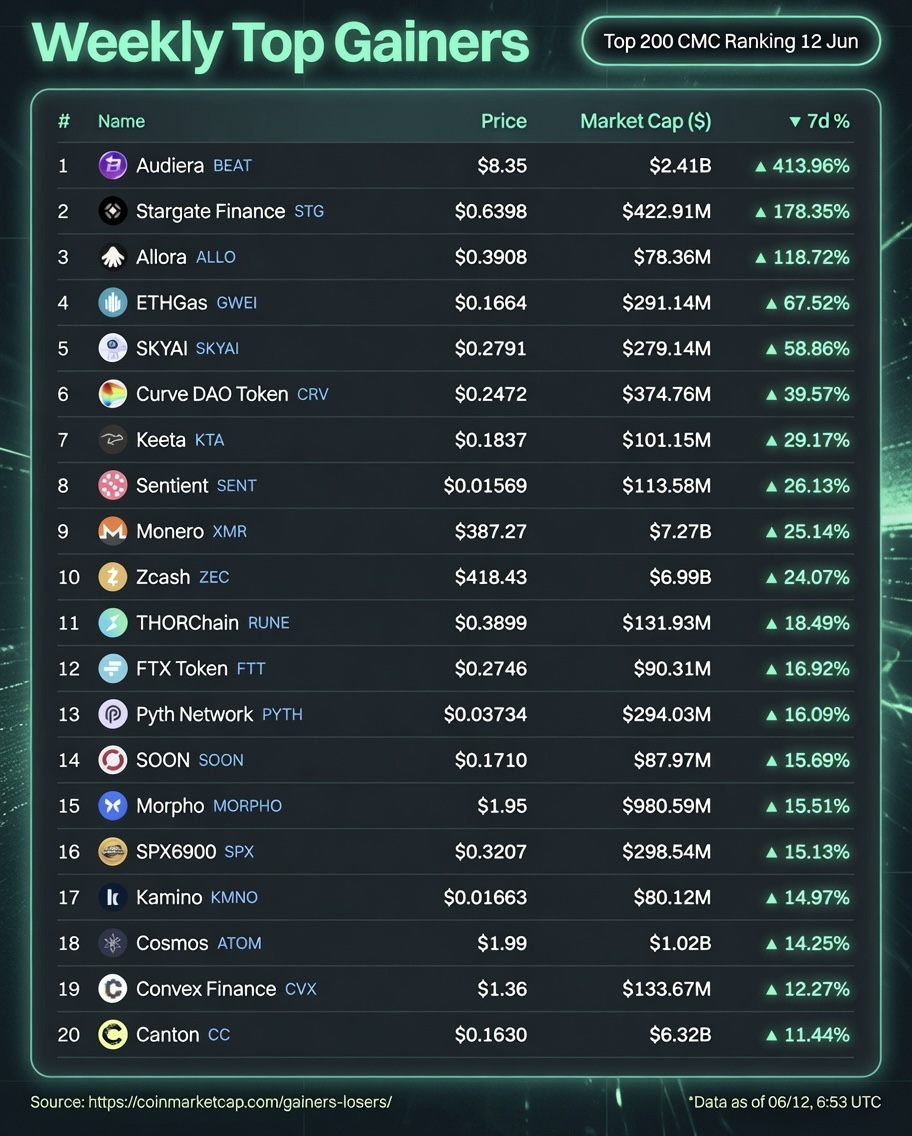Click the KMNO ticker symbol
912x1136 pixels.
coord(234,897)
